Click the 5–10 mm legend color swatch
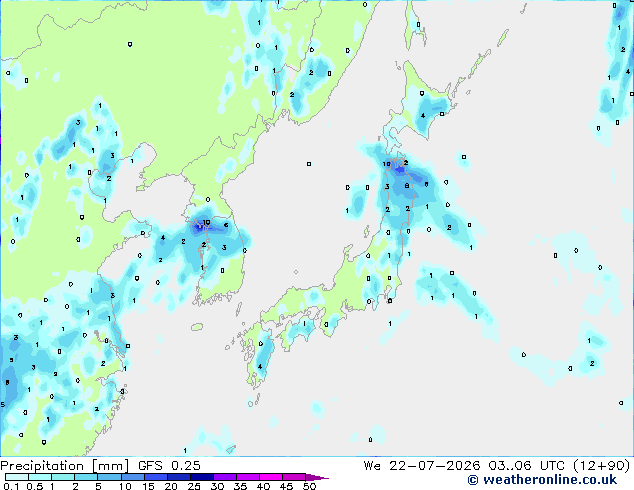The image size is (634, 490). click(x=109, y=477)
